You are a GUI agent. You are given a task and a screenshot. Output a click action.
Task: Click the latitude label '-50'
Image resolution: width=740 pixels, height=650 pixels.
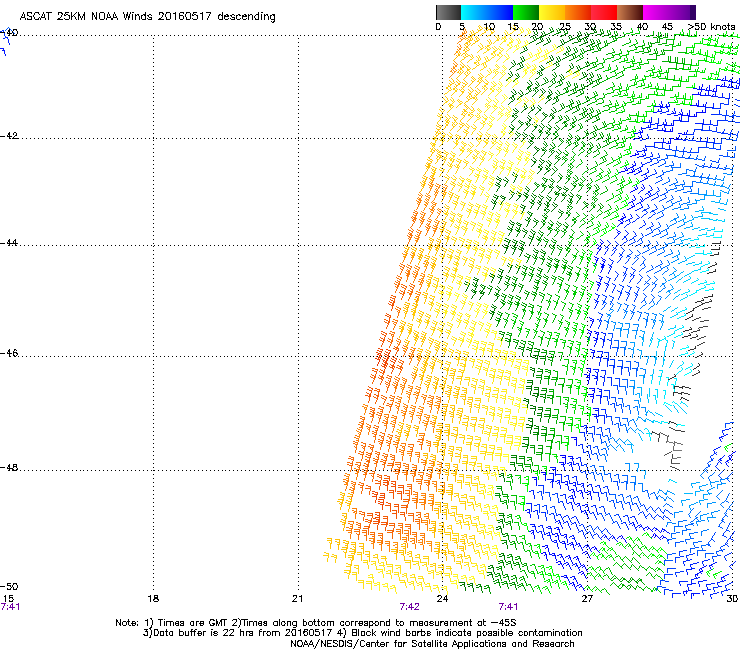pos(9,587)
